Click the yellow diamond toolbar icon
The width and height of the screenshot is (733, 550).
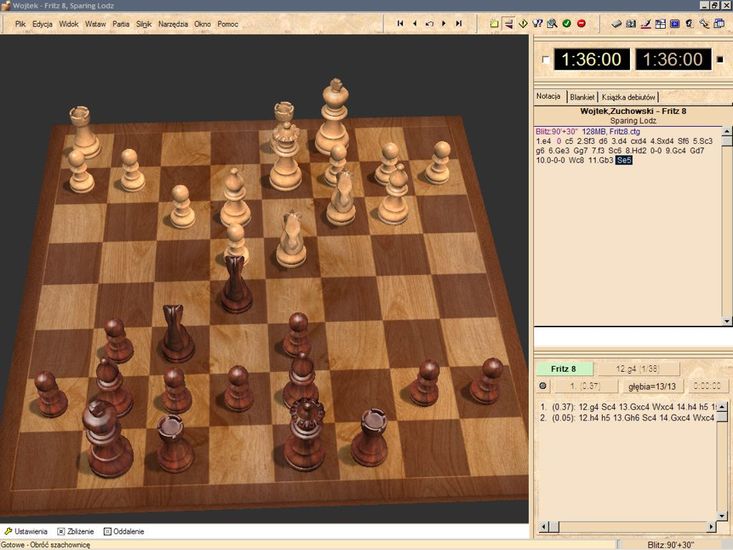pyautogui.click(x=523, y=22)
